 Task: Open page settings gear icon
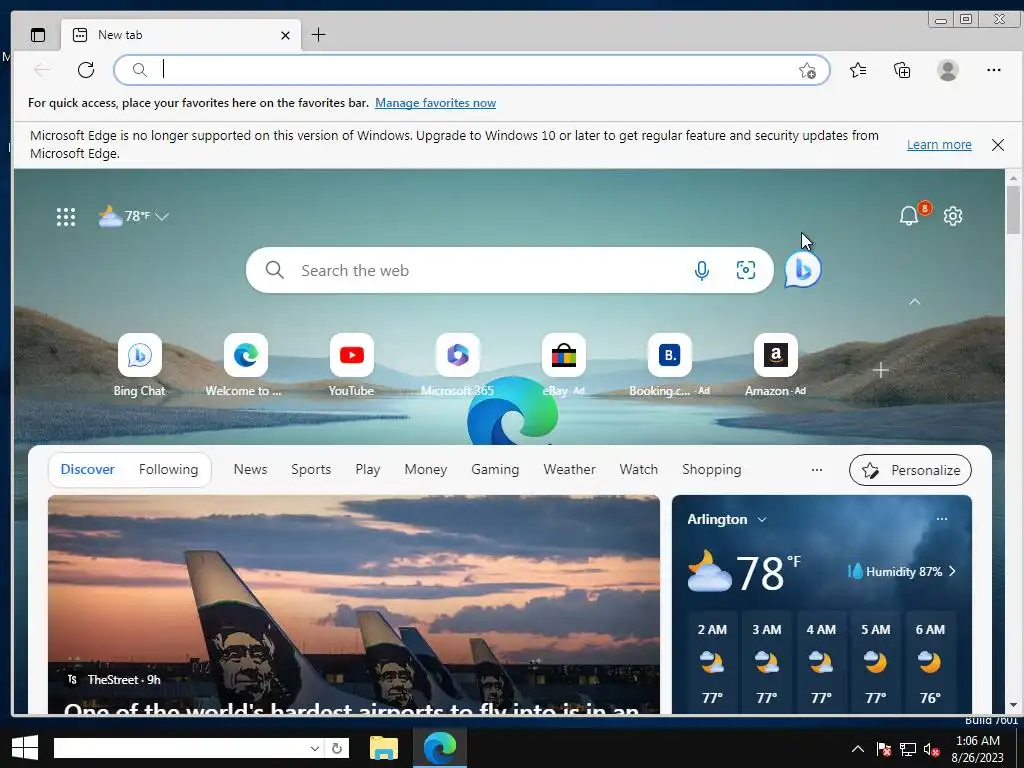(953, 216)
